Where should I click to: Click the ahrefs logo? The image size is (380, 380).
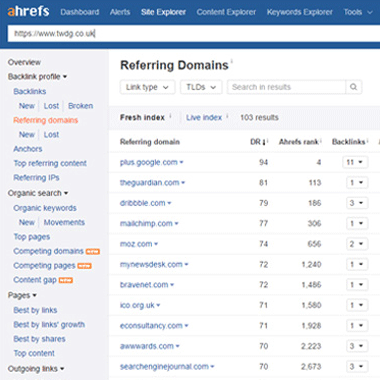click(x=28, y=11)
